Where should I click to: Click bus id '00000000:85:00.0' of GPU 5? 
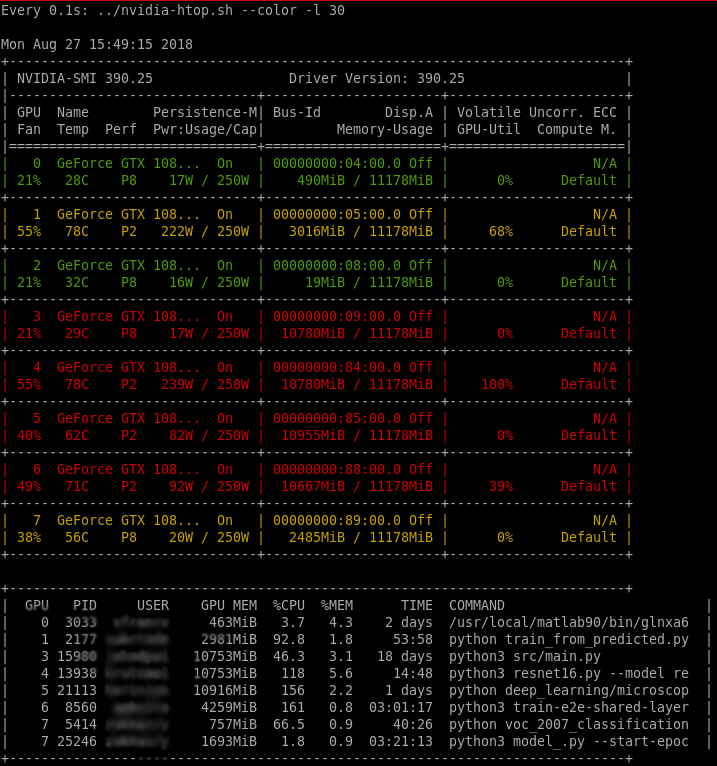point(337,419)
